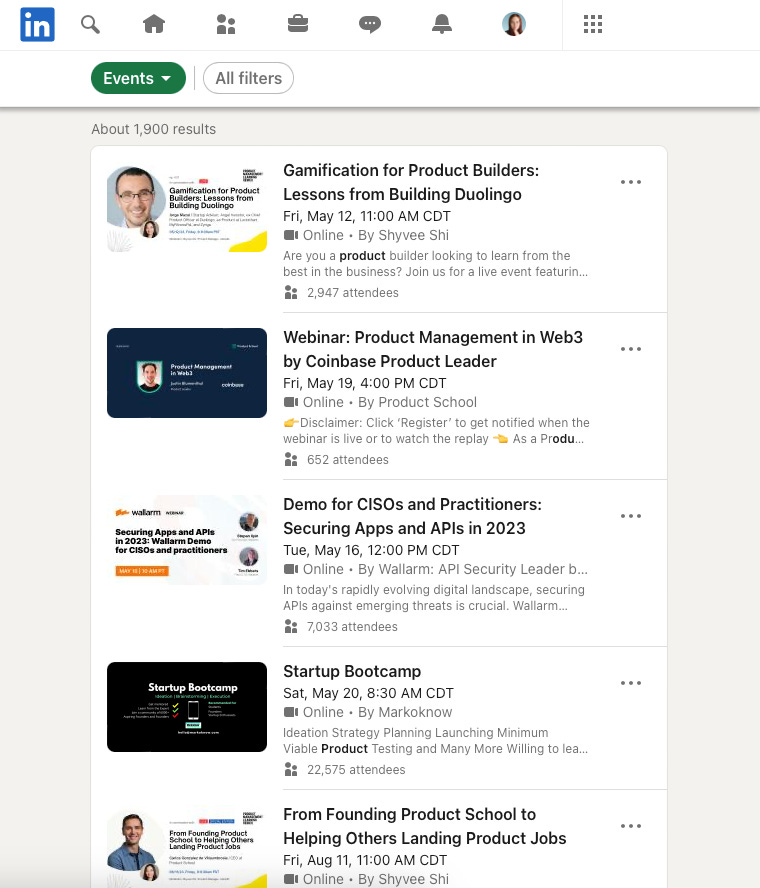
Task: Click video icon on Wallarm event Online row
Action: [x=291, y=569]
